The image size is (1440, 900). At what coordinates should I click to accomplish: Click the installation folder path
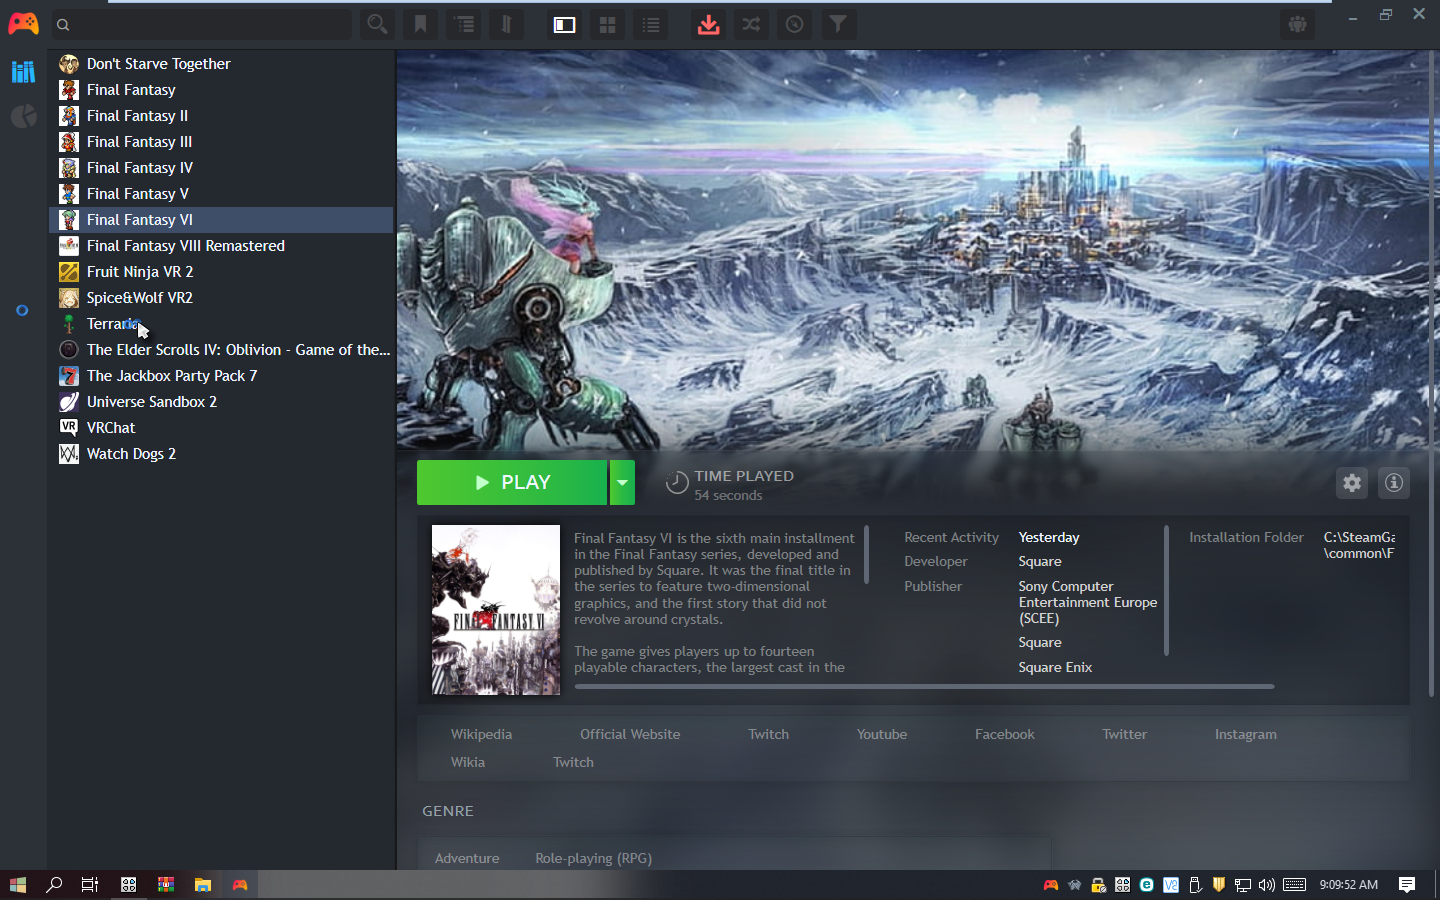(x=1359, y=545)
